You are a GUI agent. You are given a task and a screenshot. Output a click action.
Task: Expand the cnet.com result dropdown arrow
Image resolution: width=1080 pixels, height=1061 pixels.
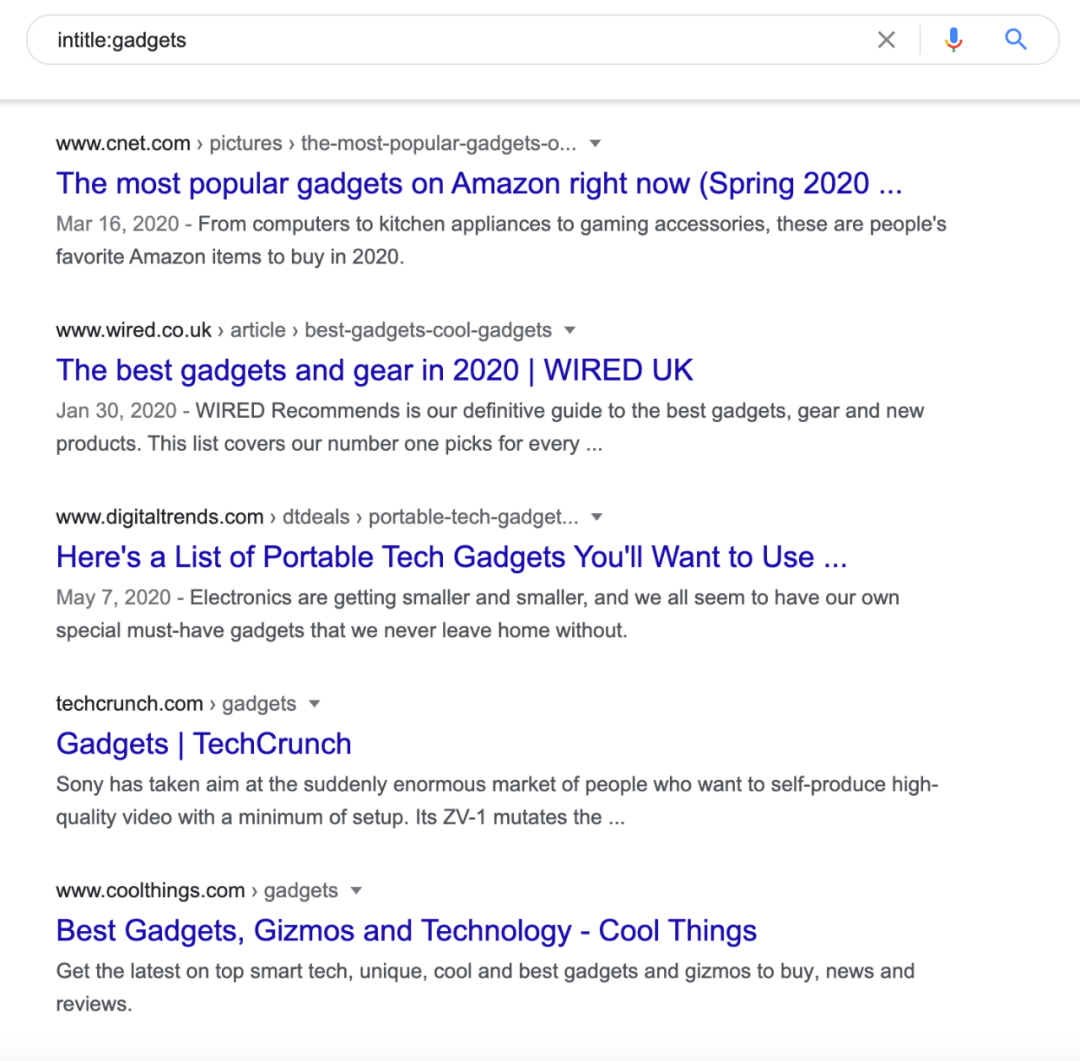point(596,143)
